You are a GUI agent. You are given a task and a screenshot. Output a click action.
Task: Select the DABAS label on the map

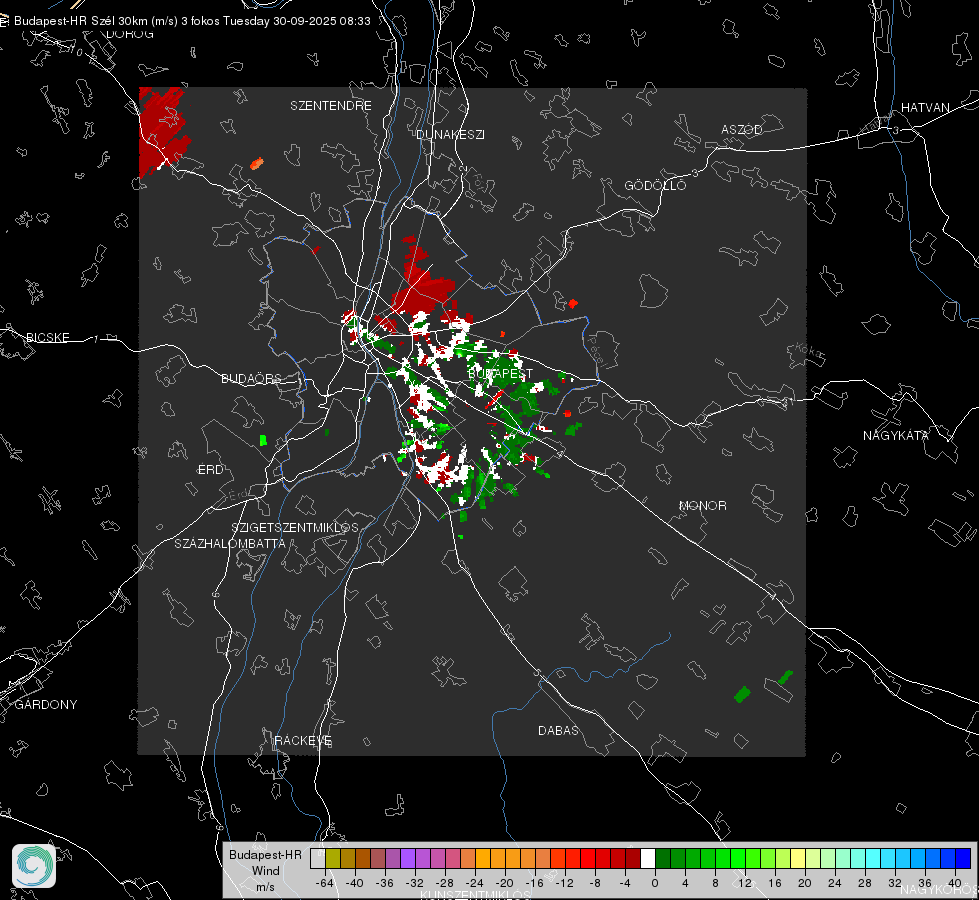[558, 731]
